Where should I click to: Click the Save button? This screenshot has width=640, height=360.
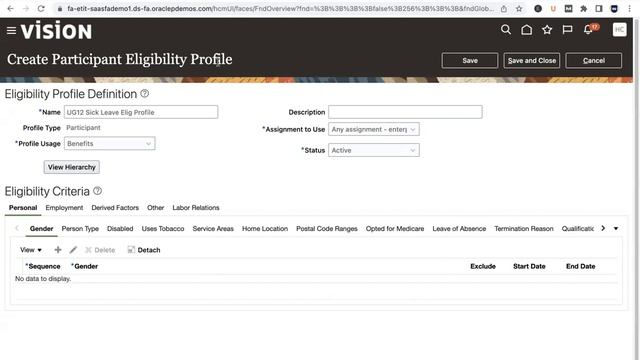[x=470, y=60]
